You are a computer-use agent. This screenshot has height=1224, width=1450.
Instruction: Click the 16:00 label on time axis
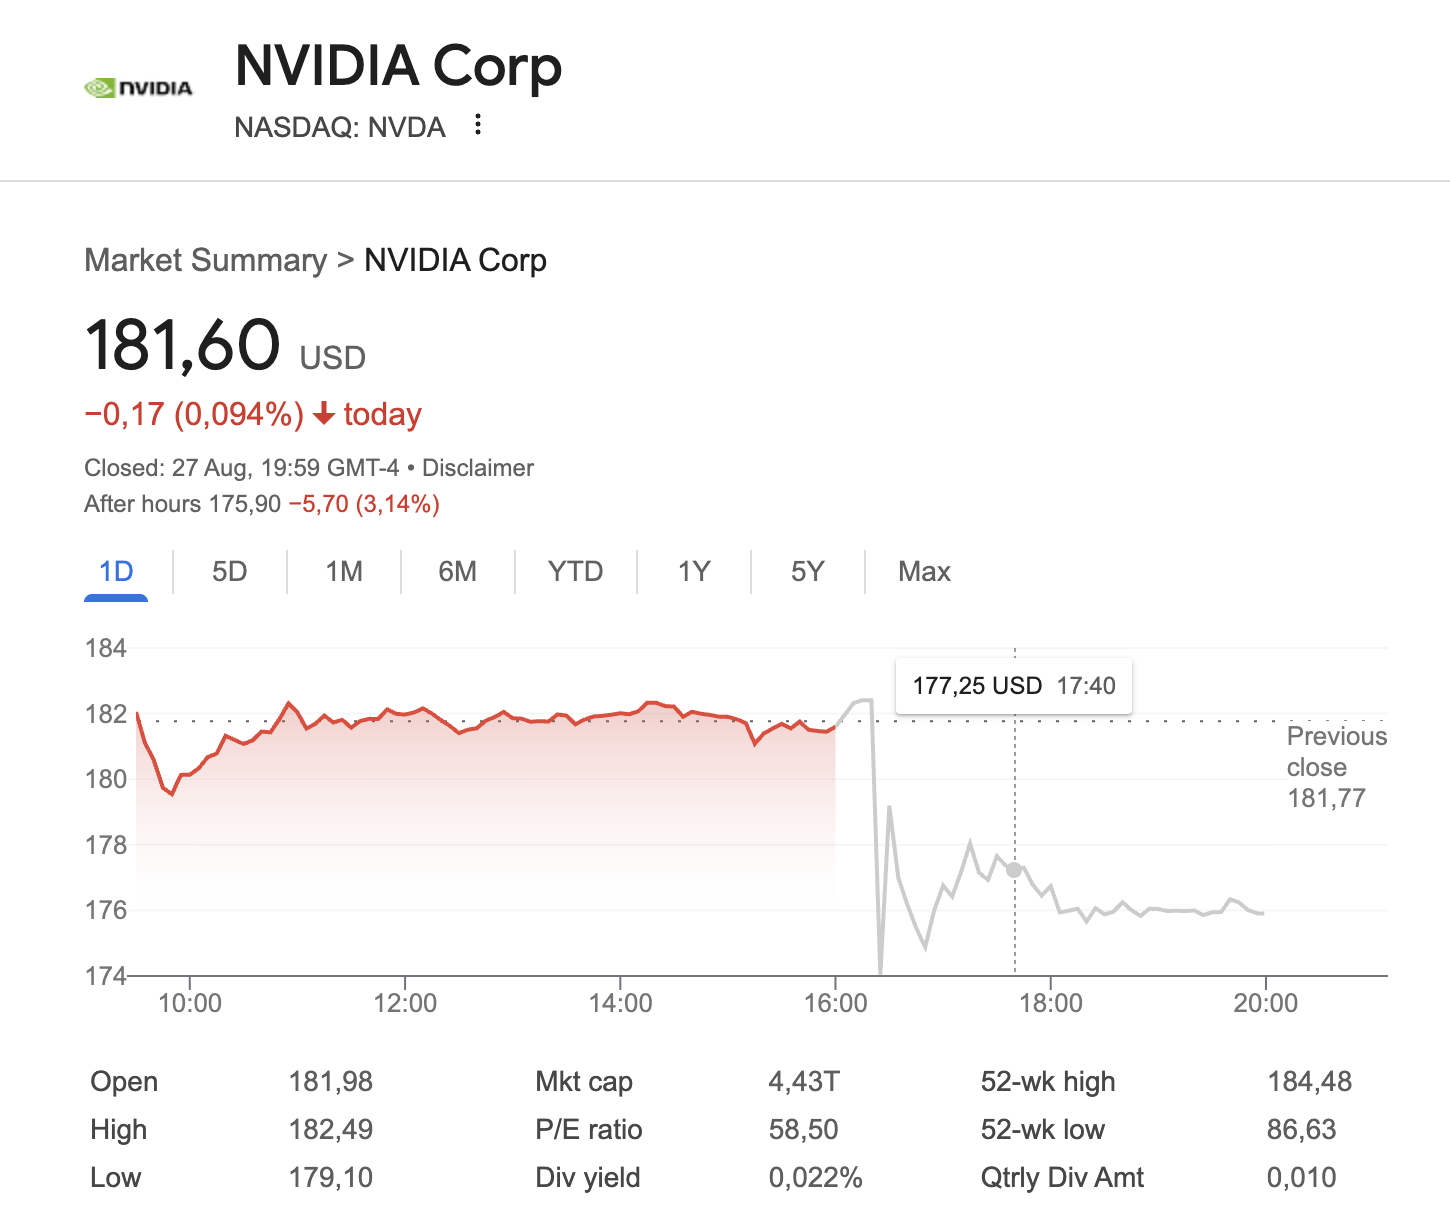tap(835, 1003)
